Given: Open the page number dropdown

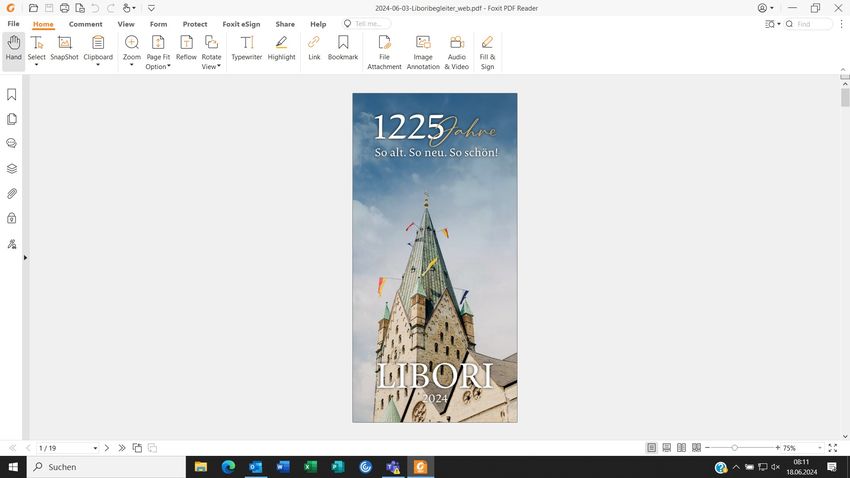Looking at the screenshot, I should click(95, 448).
